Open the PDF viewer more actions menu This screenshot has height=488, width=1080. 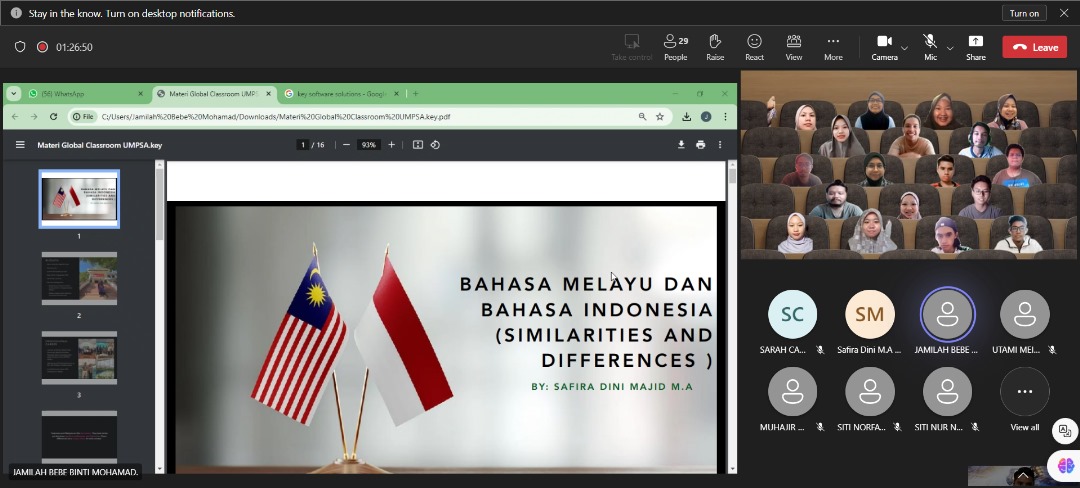pyautogui.click(x=720, y=145)
